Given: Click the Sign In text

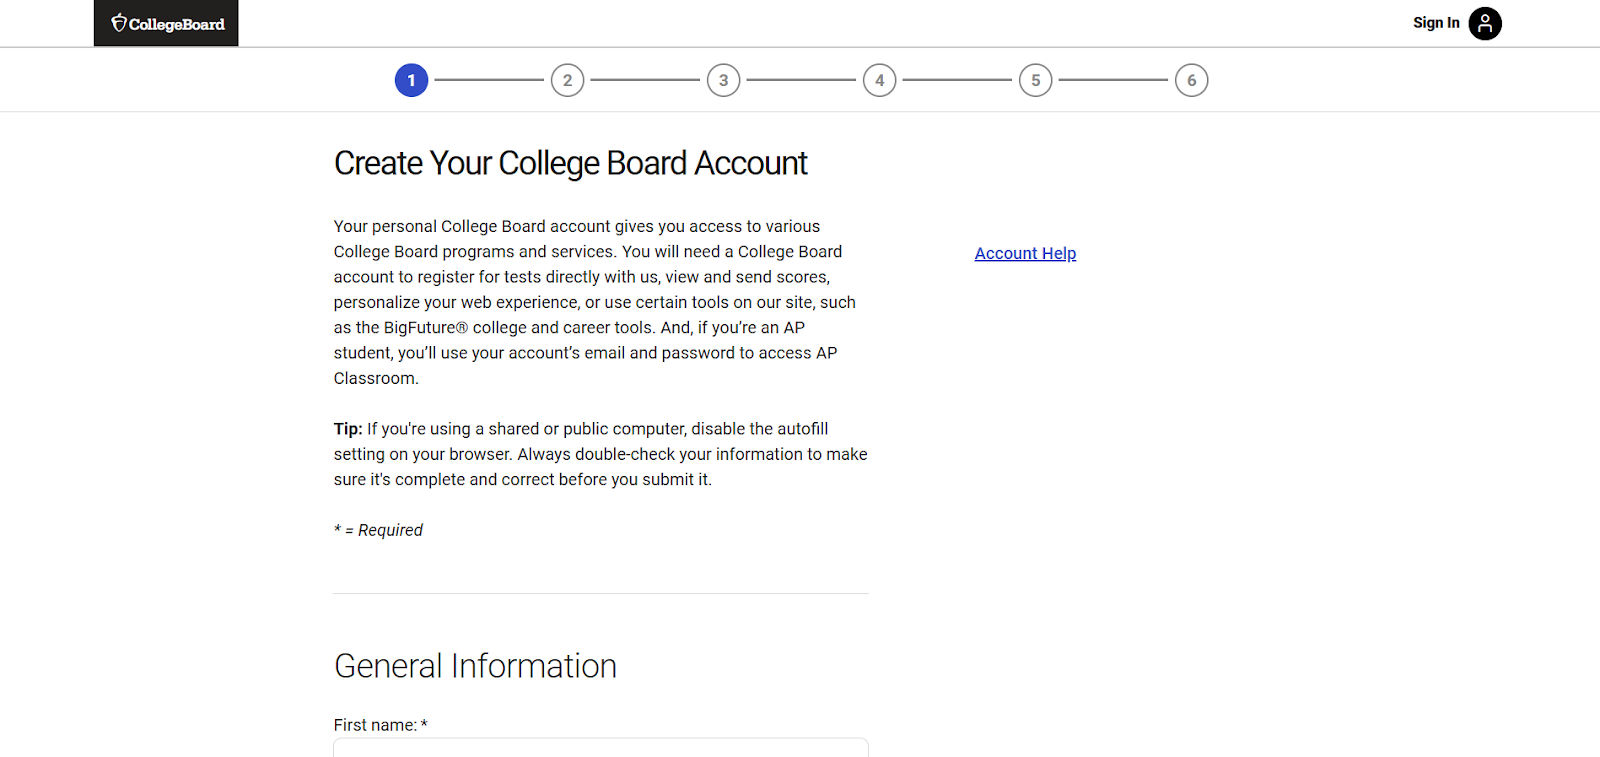Looking at the screenshot, I should 1435,23.
